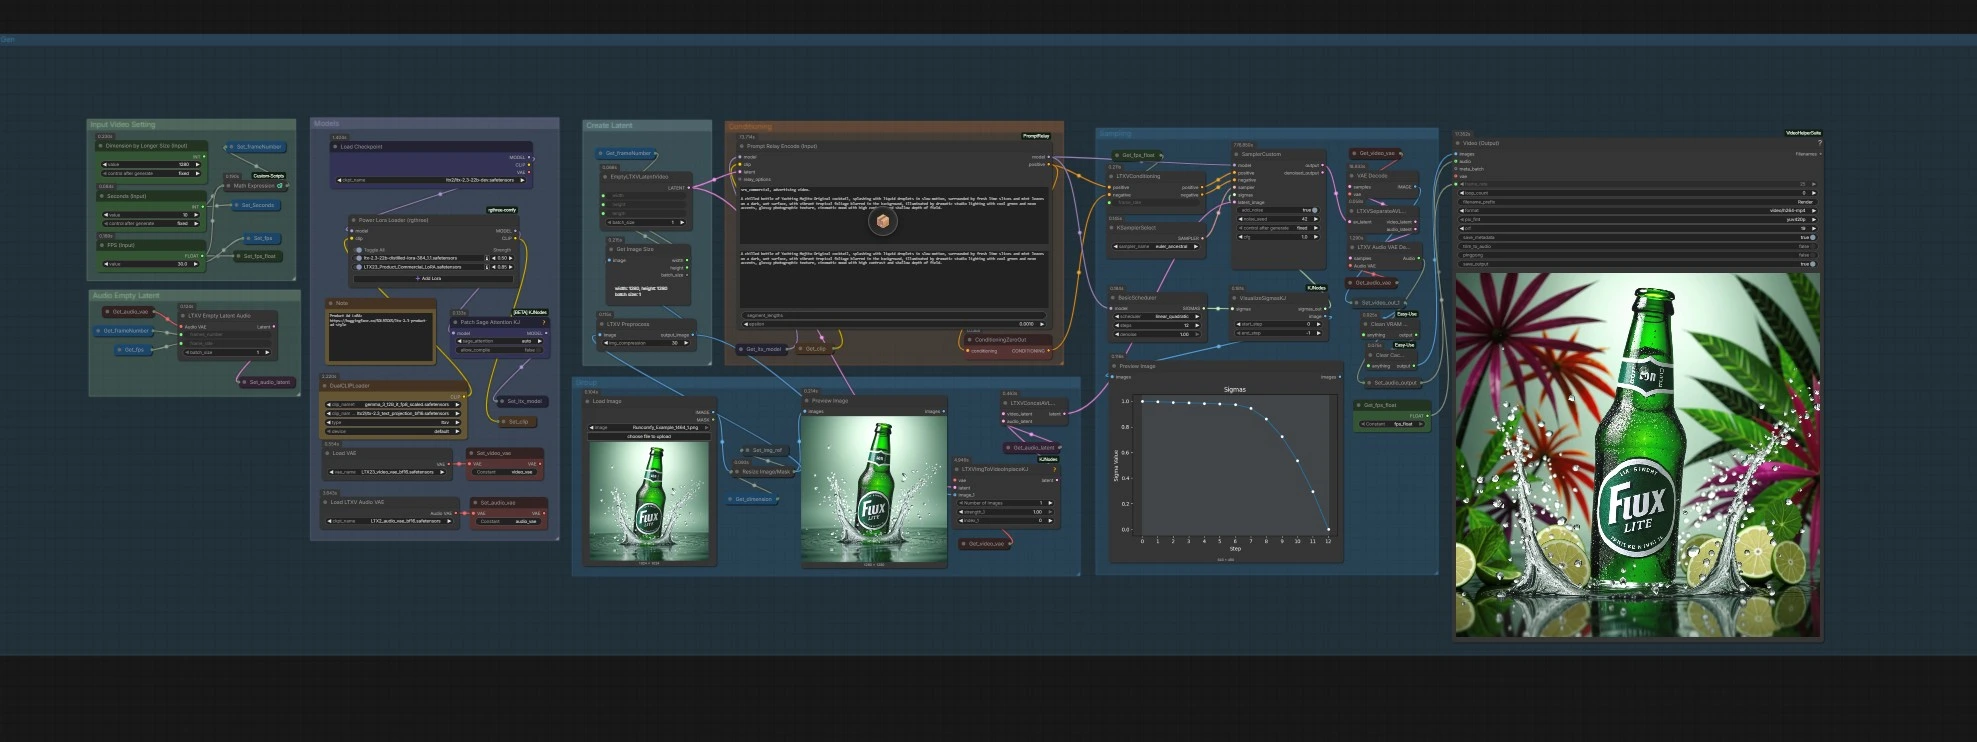The height and width of the screenshot is (742, 1977).
Task: Collapse the Note node via title dot
Action: click(331, 303)
